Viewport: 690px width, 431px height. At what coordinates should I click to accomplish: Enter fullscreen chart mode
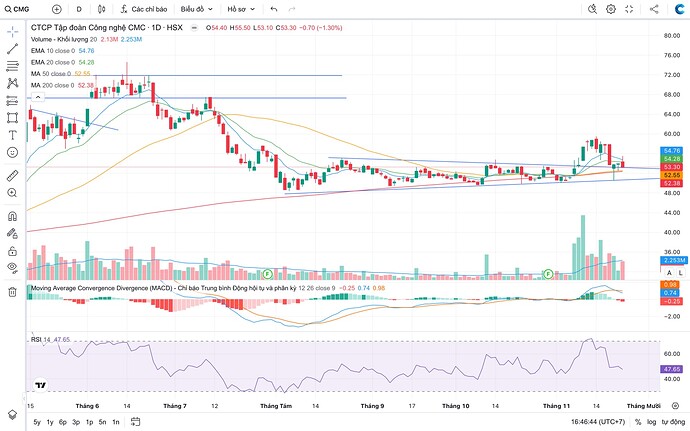[629, 9]
